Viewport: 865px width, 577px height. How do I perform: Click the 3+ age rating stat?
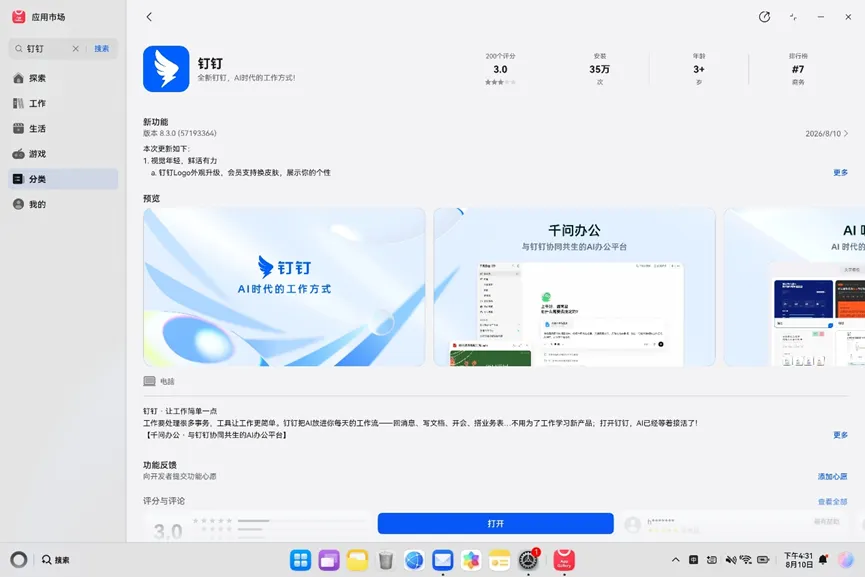coord(699,69)
